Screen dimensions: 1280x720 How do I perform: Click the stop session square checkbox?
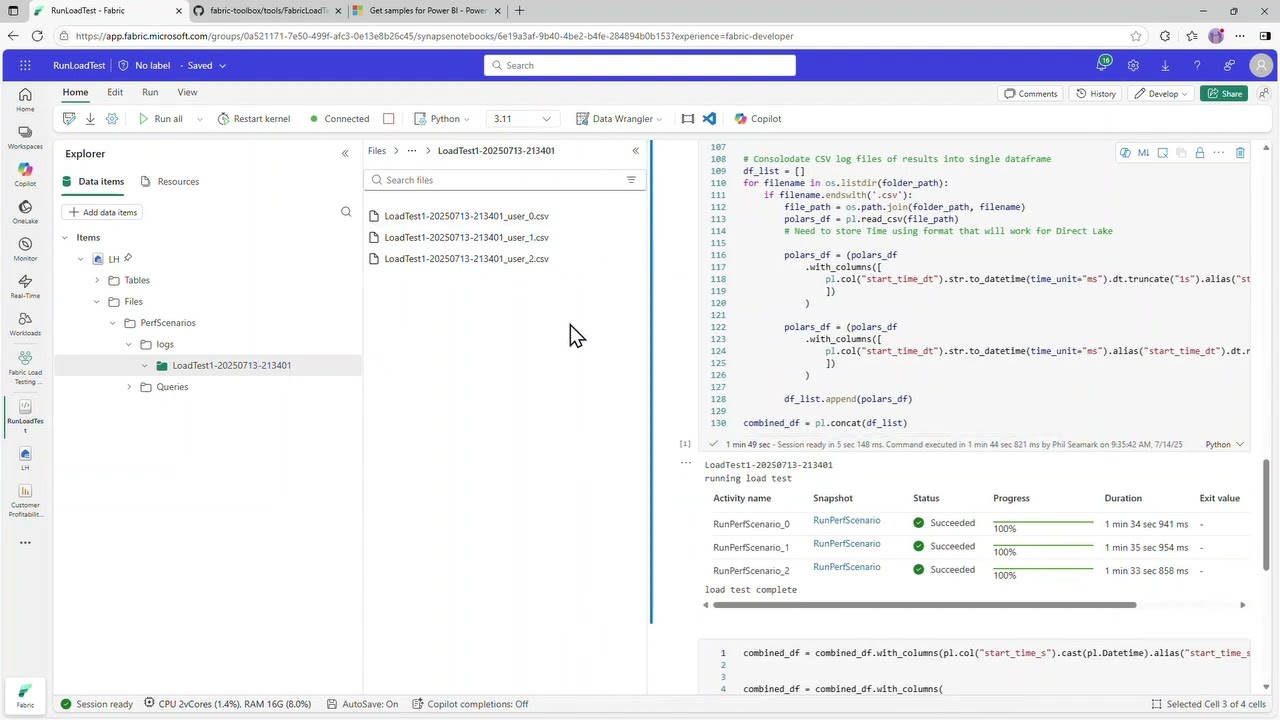(389, 118)
